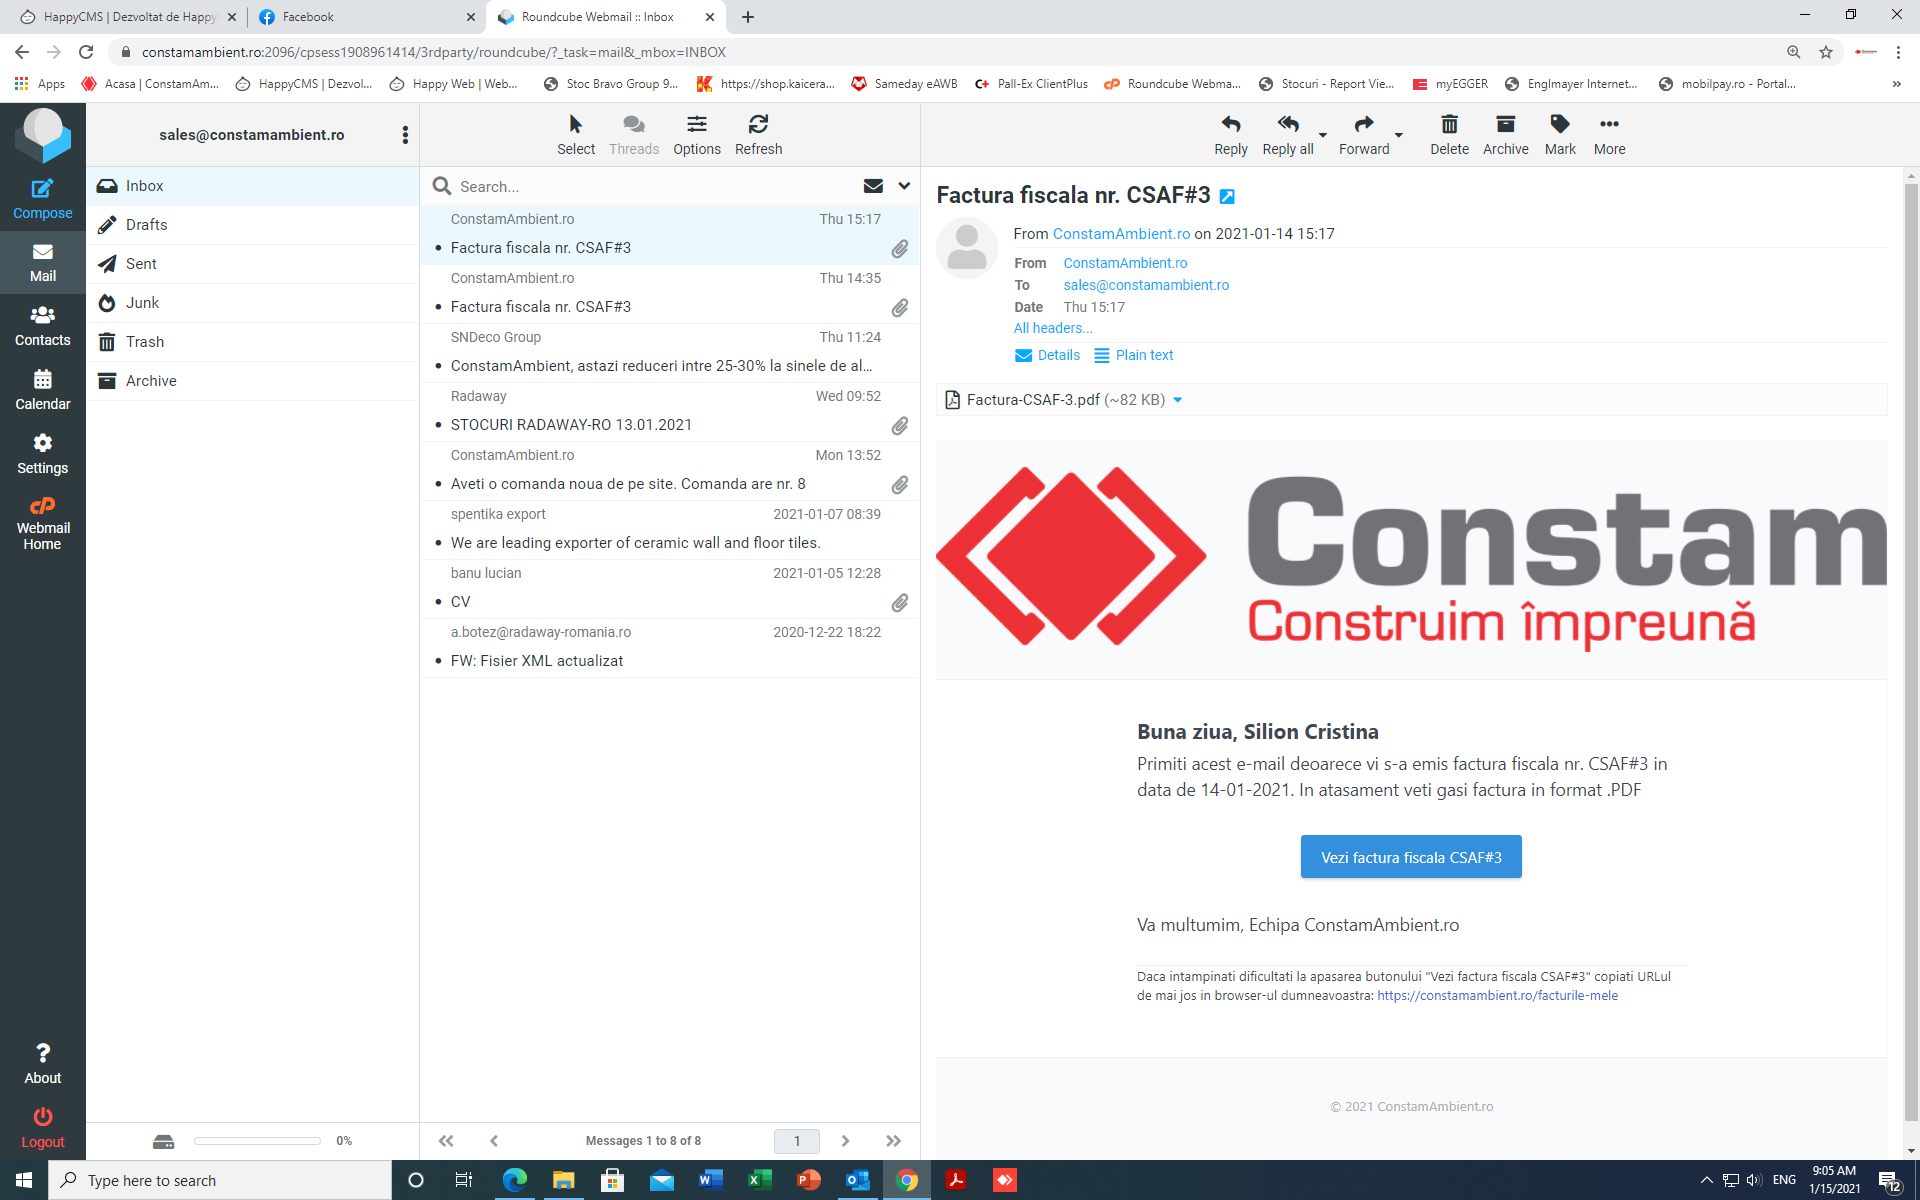Click the Details link
This screenshot has height=1200, width=1920.
(1047, 355)
